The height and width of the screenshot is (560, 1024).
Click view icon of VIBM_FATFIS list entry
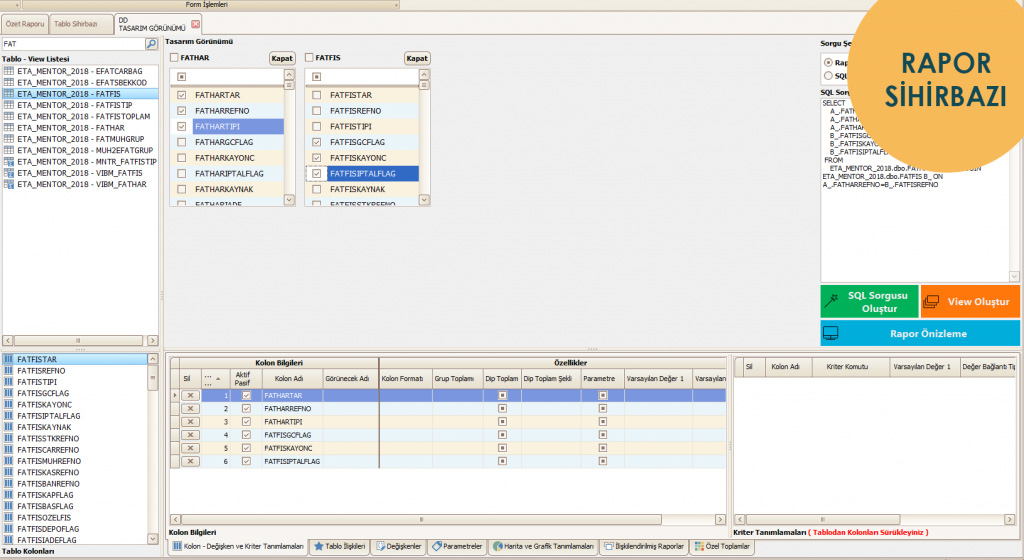(x=8, y=173)
